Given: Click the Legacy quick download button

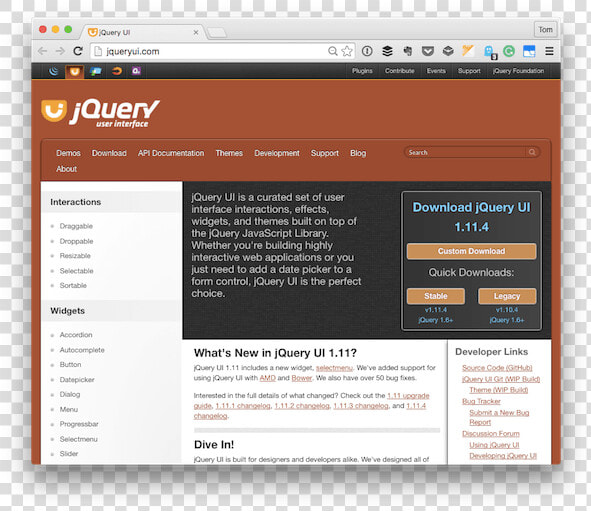Looking at the screenshot, I should coord(507,296).
